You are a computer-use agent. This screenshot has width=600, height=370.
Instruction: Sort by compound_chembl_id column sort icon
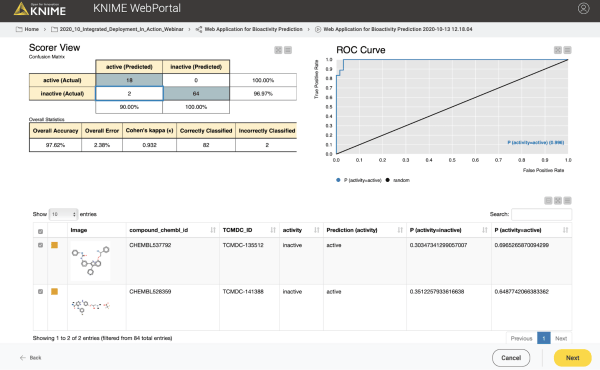click(213, 230)
